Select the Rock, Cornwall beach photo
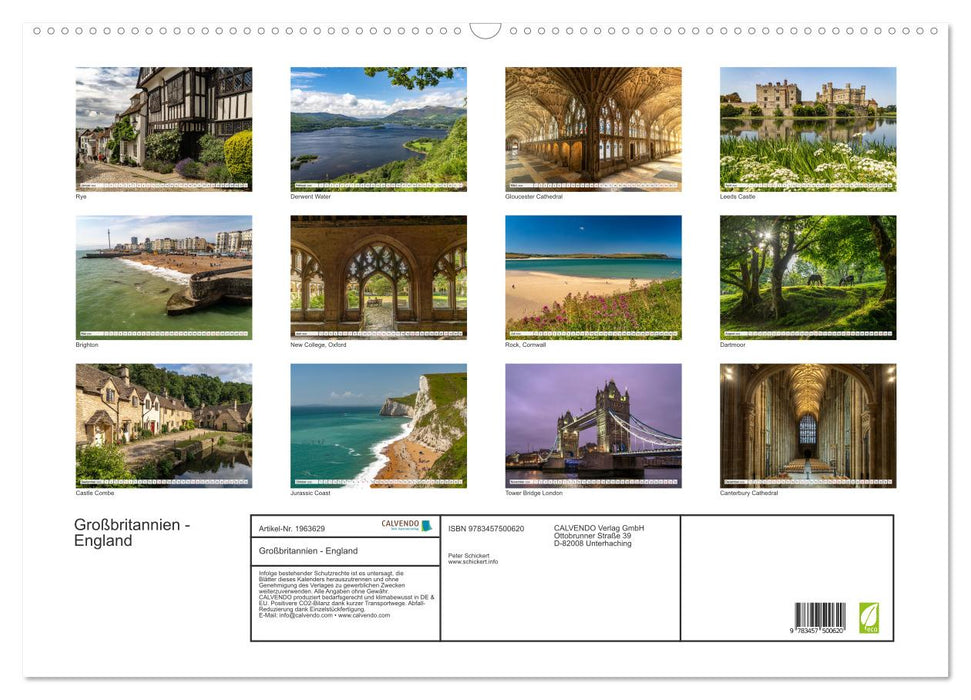Screen dimensions: 971x700 [593, 277]
